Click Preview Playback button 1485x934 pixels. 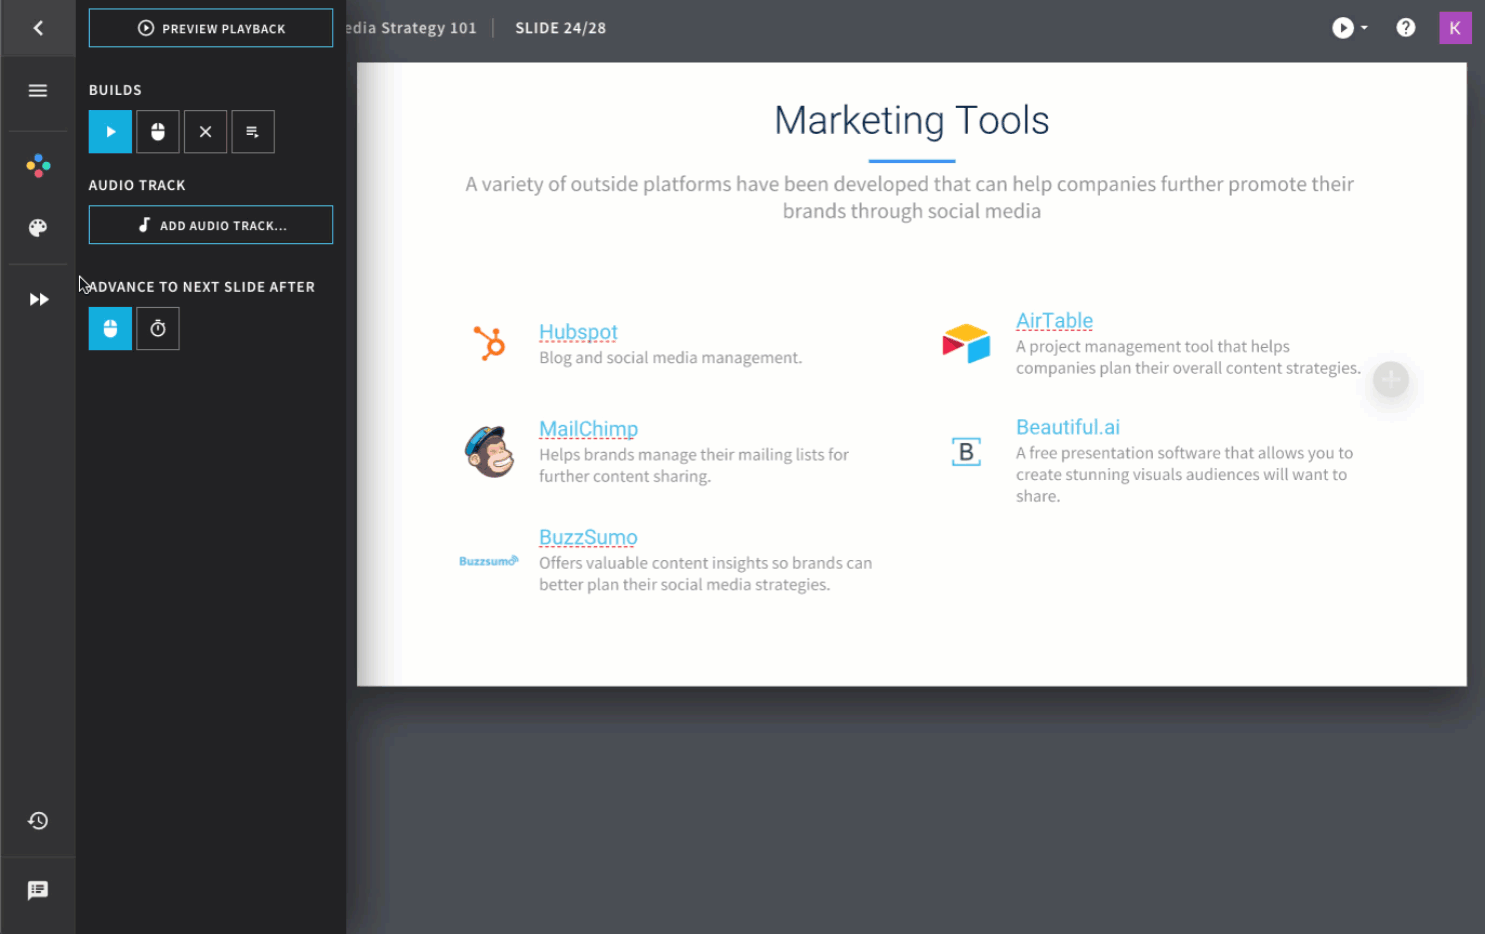click(x=211, y=28)
